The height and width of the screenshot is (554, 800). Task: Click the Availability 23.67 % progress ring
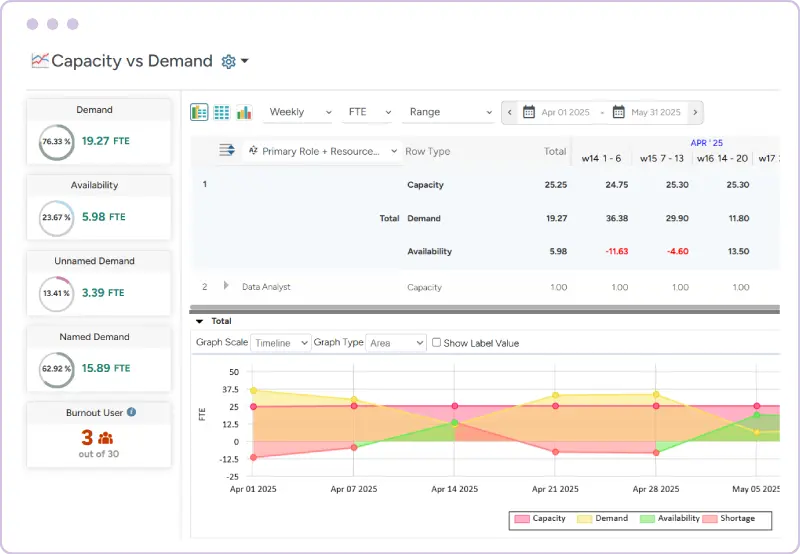[x=57, y=218]
